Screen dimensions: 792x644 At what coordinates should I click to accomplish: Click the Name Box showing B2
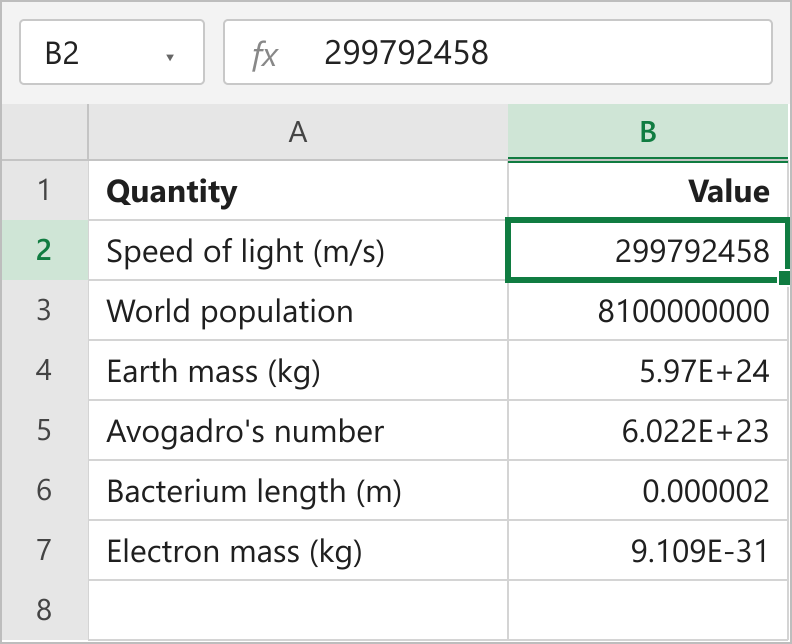[112, 52]
